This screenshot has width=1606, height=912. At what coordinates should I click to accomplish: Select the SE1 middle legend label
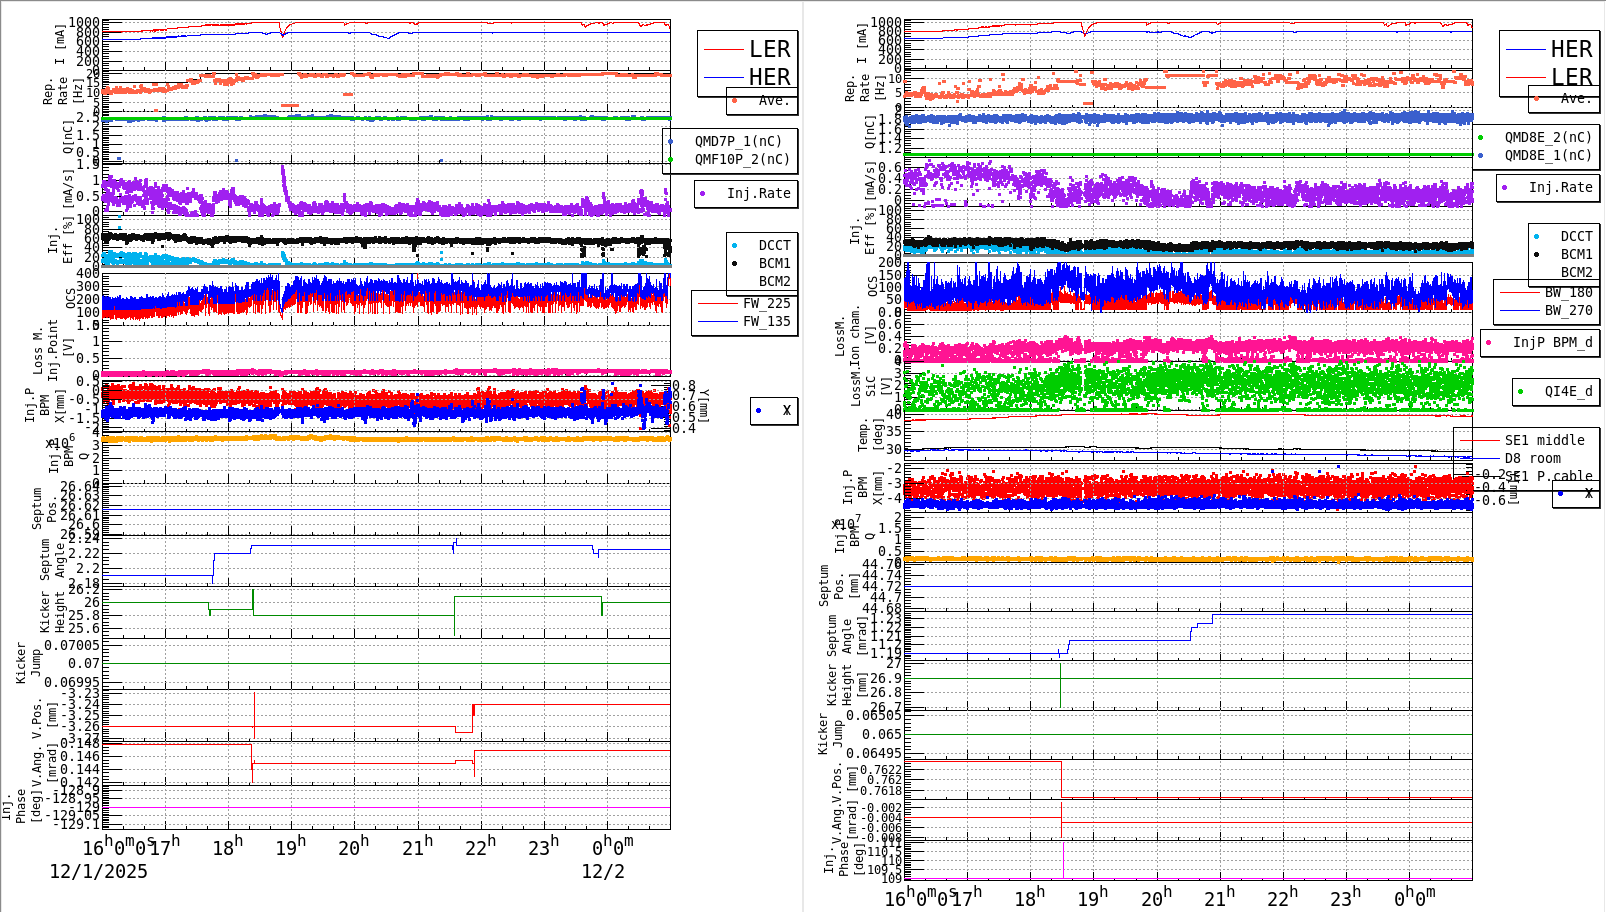[x=1544, y=440]
